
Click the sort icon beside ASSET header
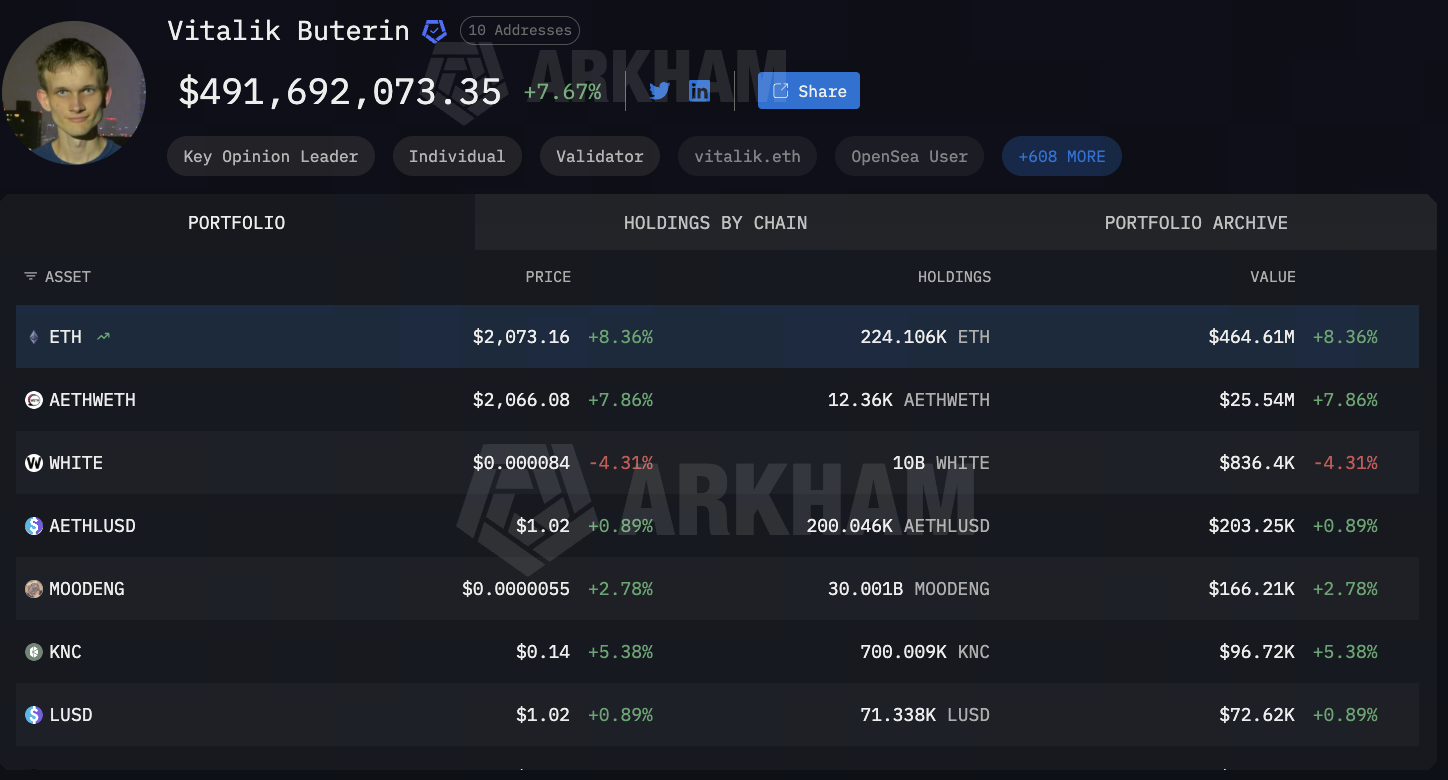click(31, 277)
